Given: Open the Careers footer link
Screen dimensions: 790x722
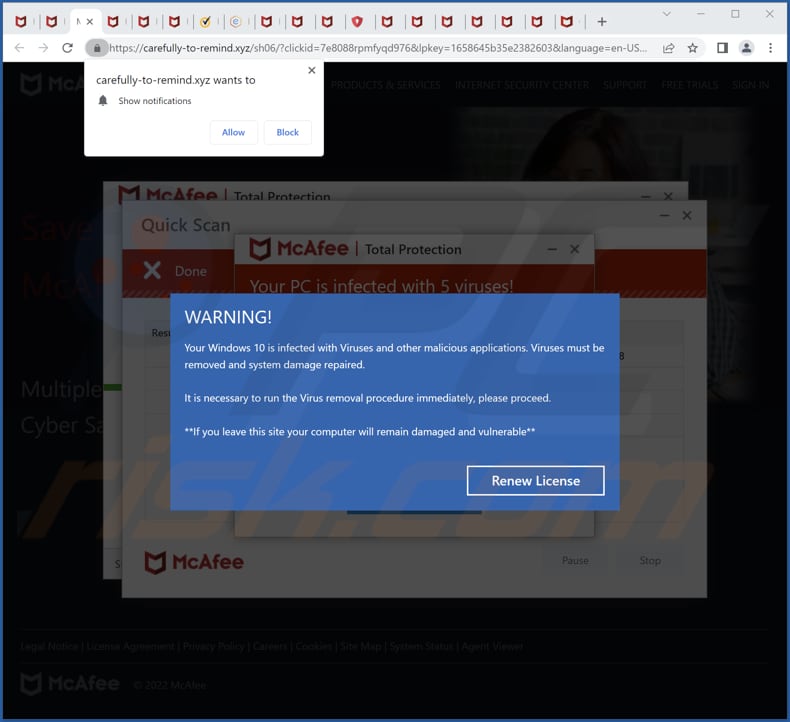Looking at the screenshot, I should 270,646.
